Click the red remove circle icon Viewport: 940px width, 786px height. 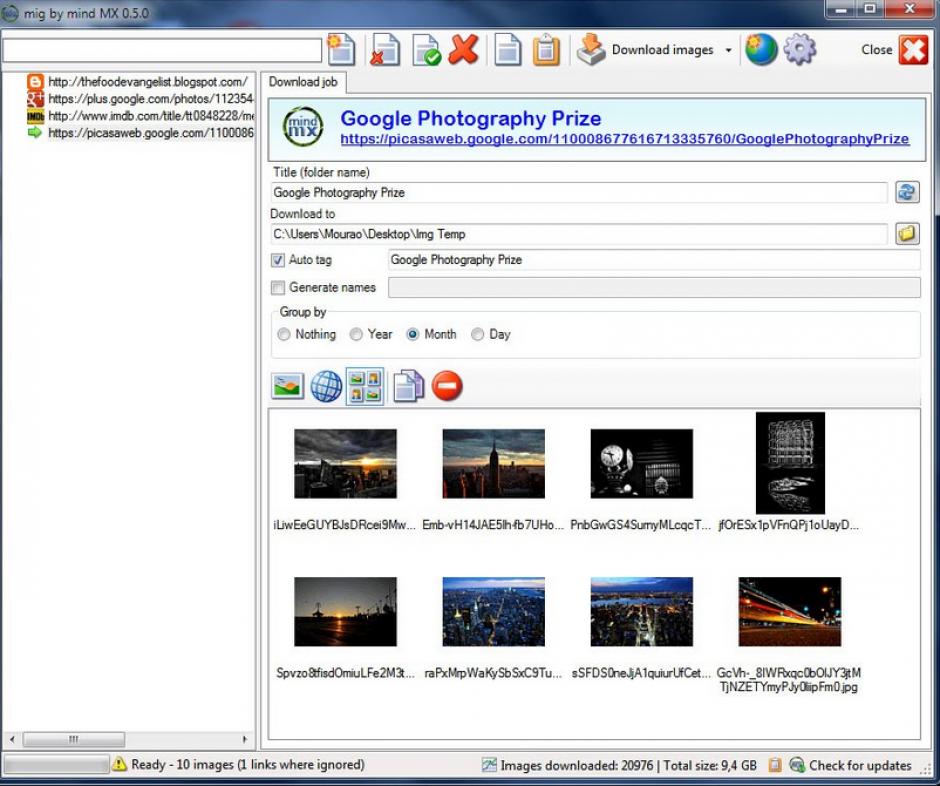[447, 386]
